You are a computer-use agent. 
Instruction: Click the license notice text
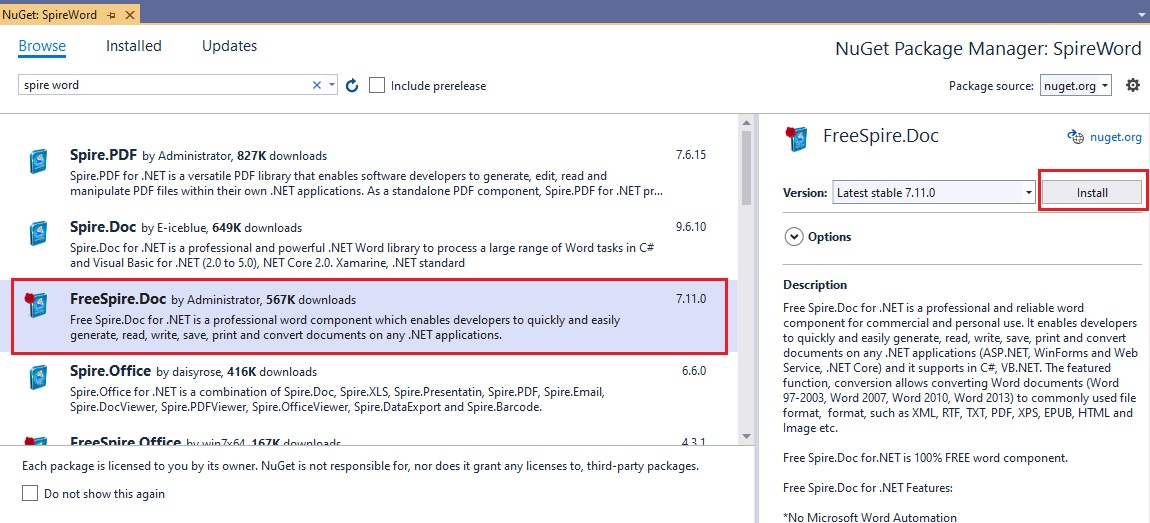click(x=360, y=465)
